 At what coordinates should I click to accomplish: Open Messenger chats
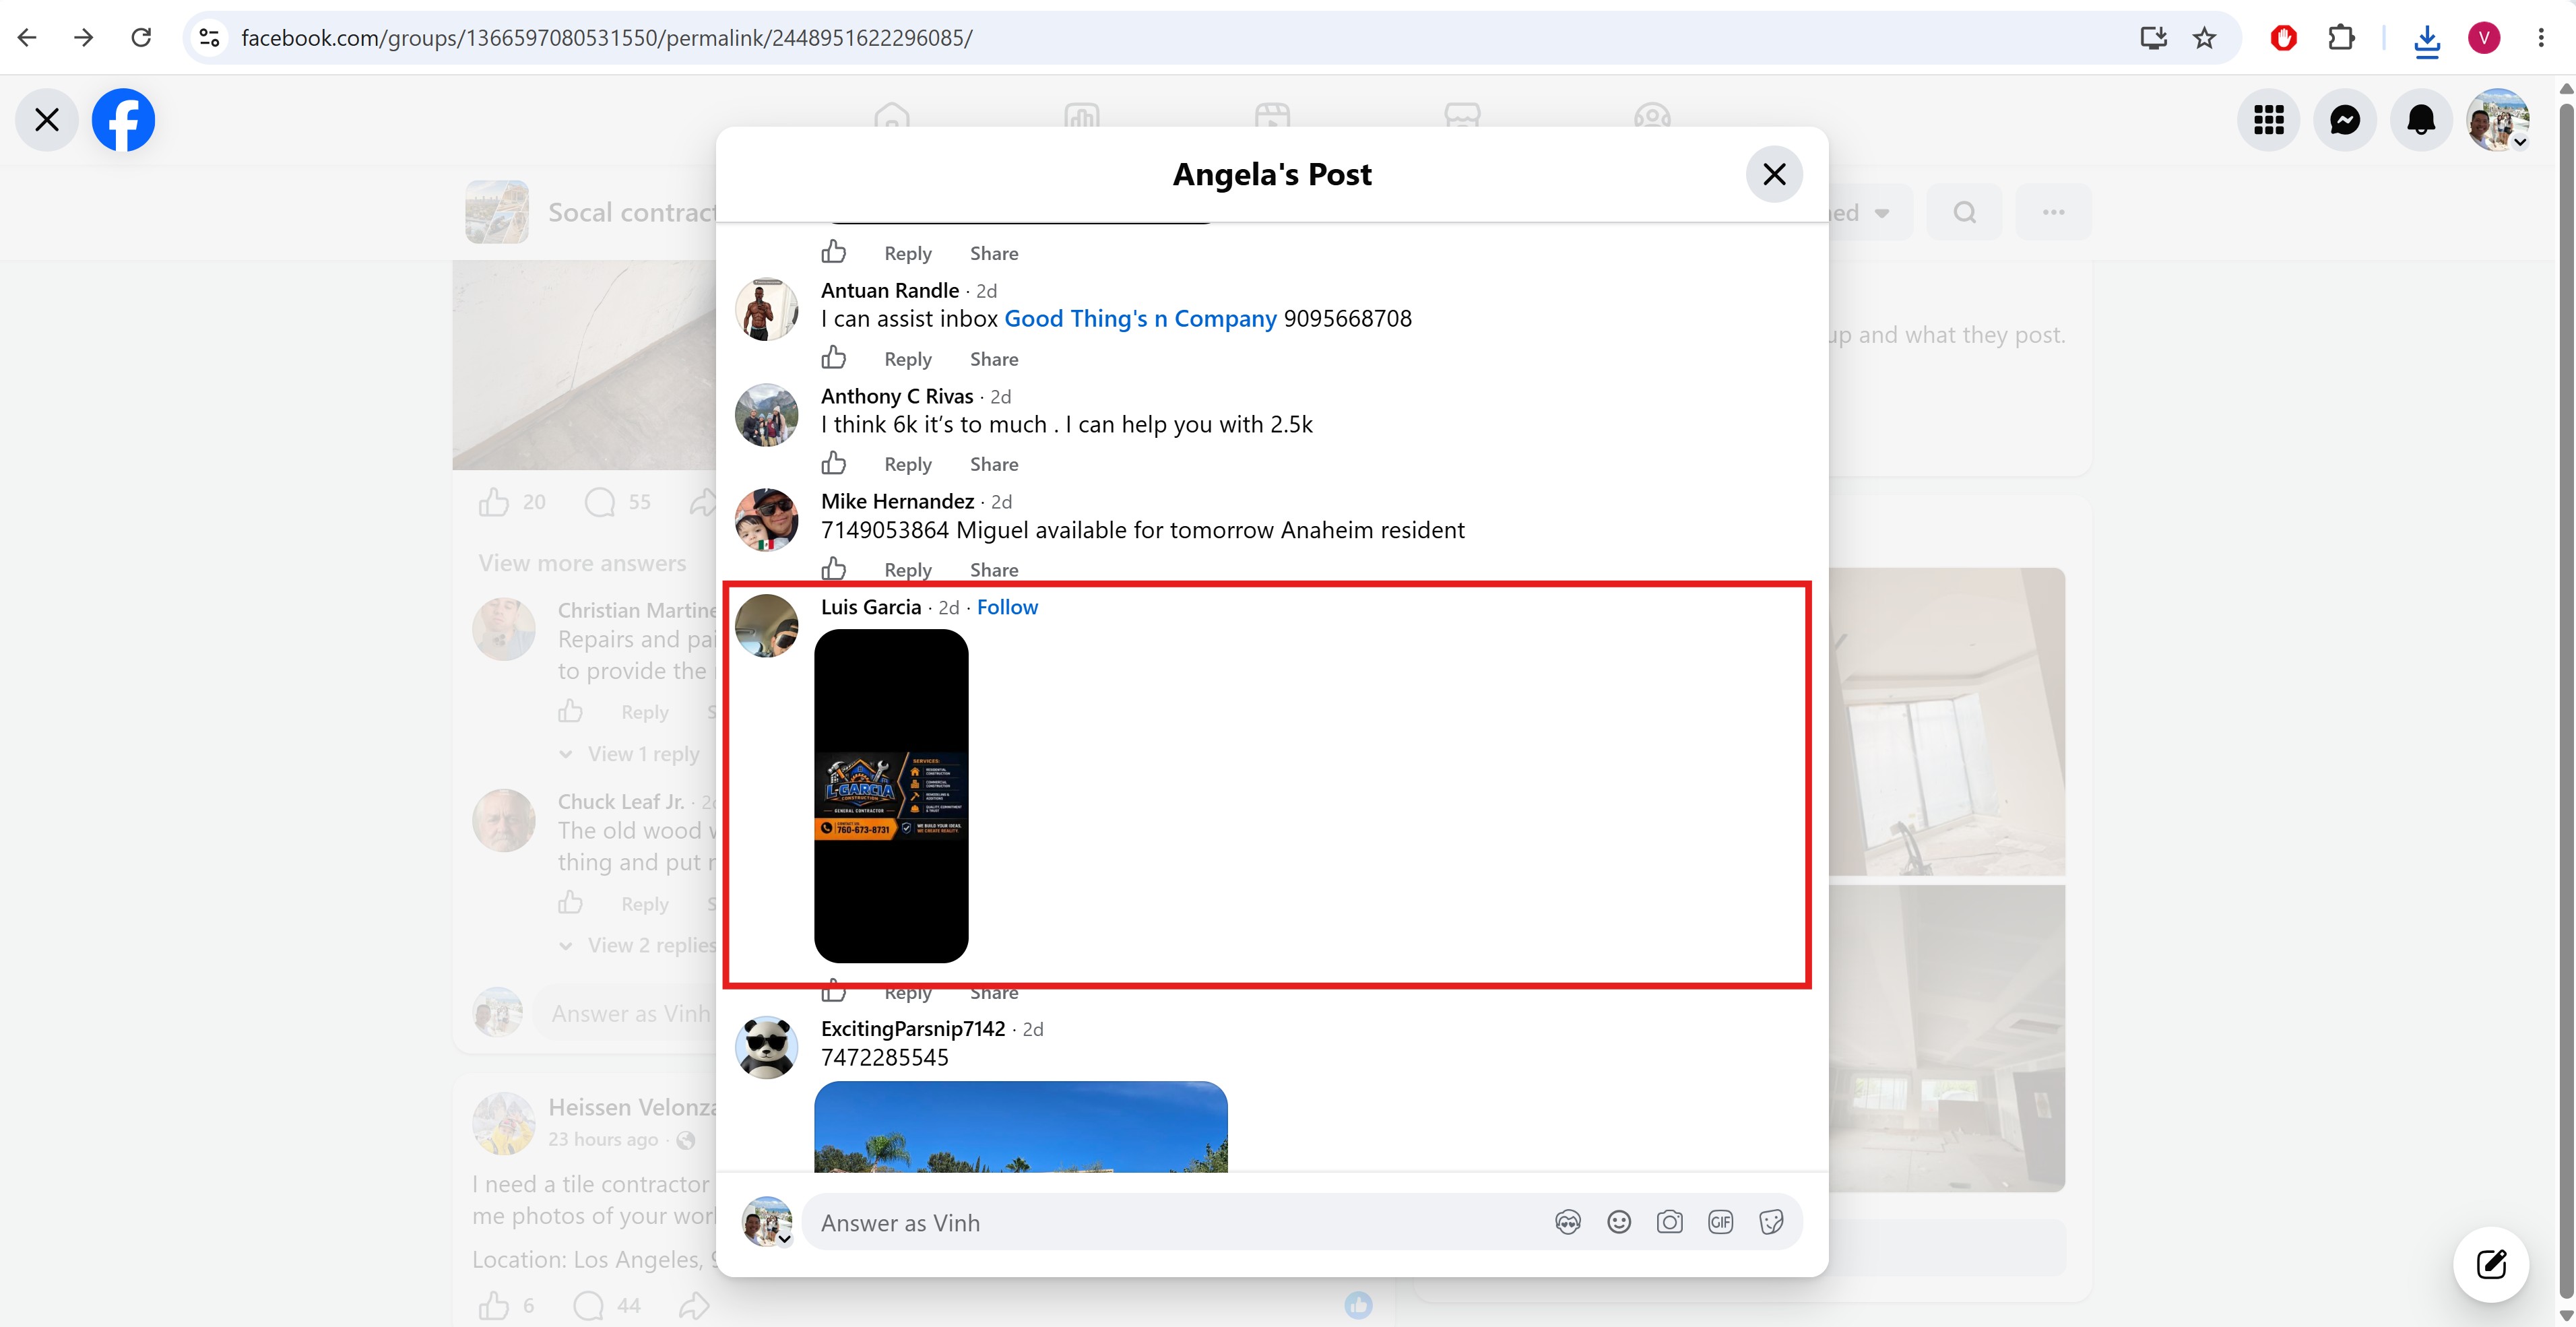pyautogui.click(x=2345, y=120)
